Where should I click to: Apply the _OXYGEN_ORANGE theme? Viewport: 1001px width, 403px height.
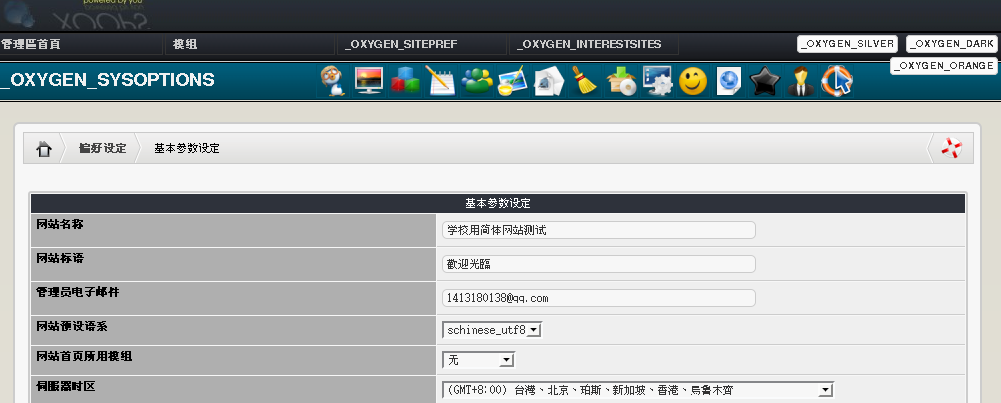point(944,65)
